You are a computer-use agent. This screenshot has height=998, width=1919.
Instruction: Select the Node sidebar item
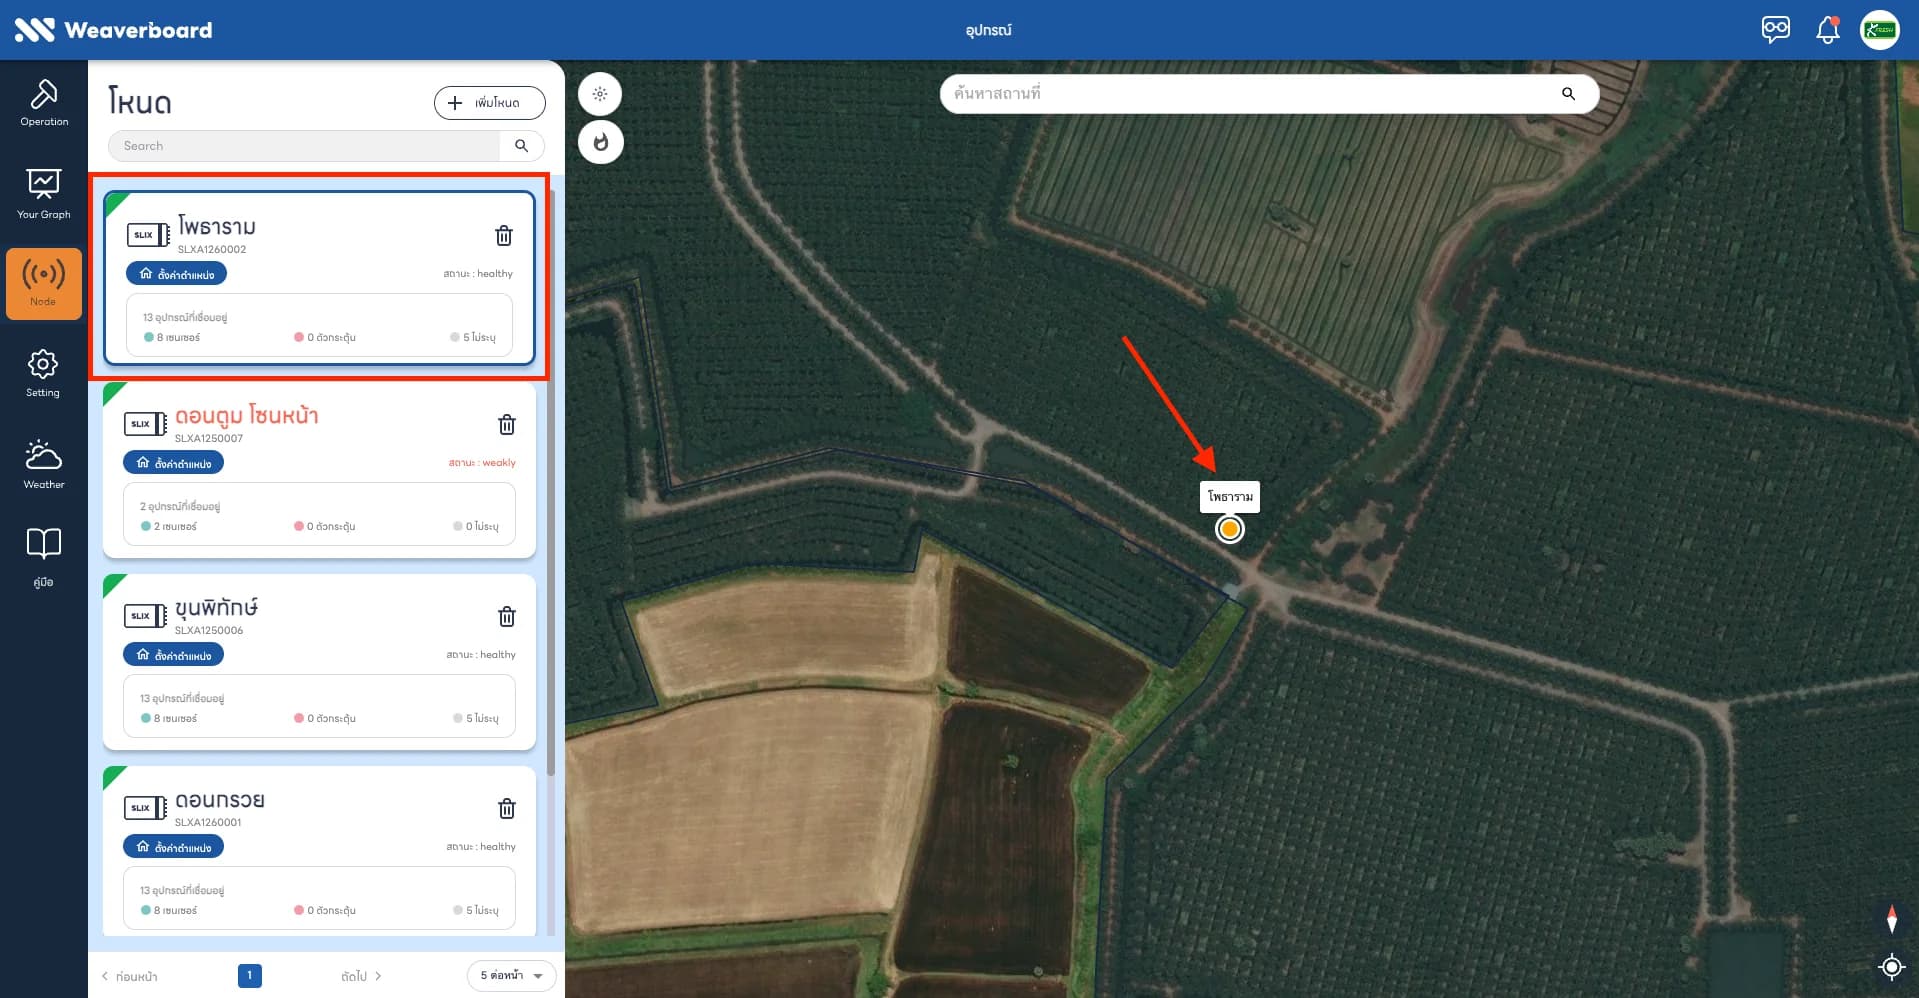pyautogui.click(x=44, y=284)
